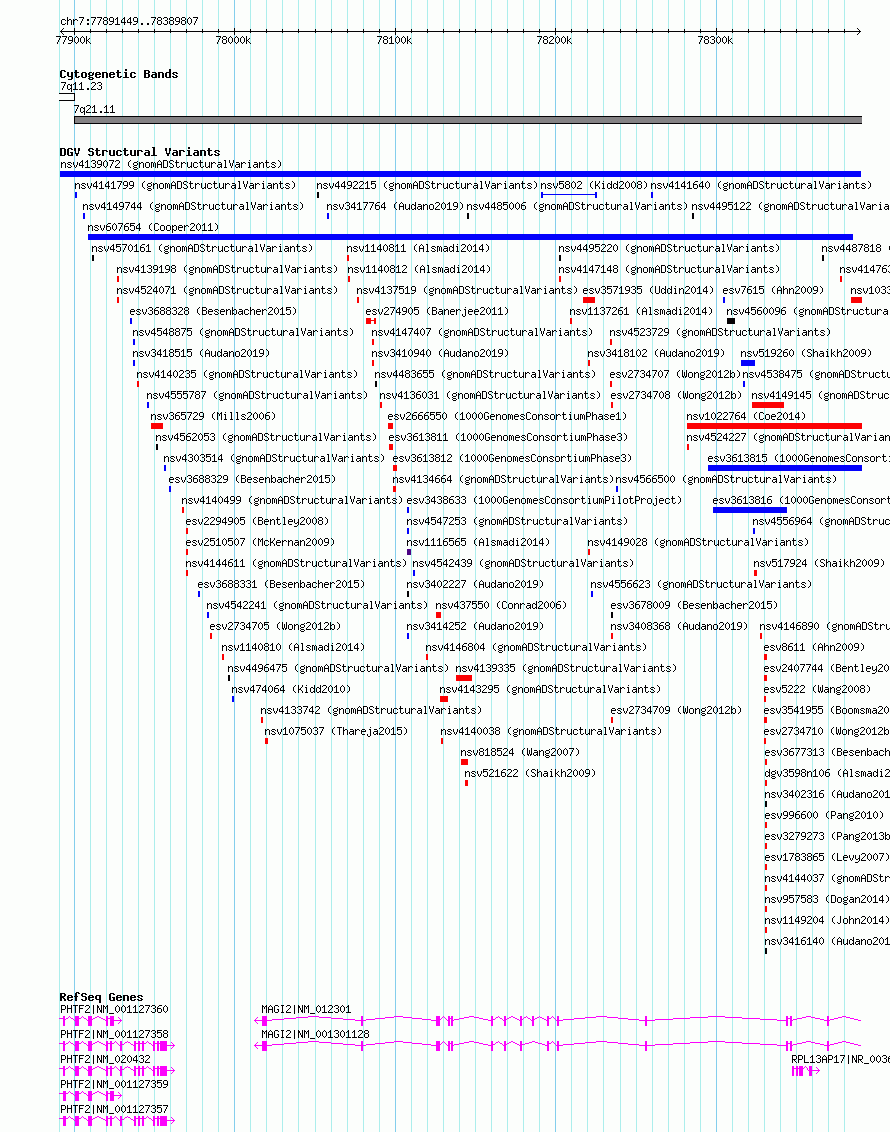Click the nsv1149204 (John2014) label
Screen dimensions: 890x1132
click(826, 920)
